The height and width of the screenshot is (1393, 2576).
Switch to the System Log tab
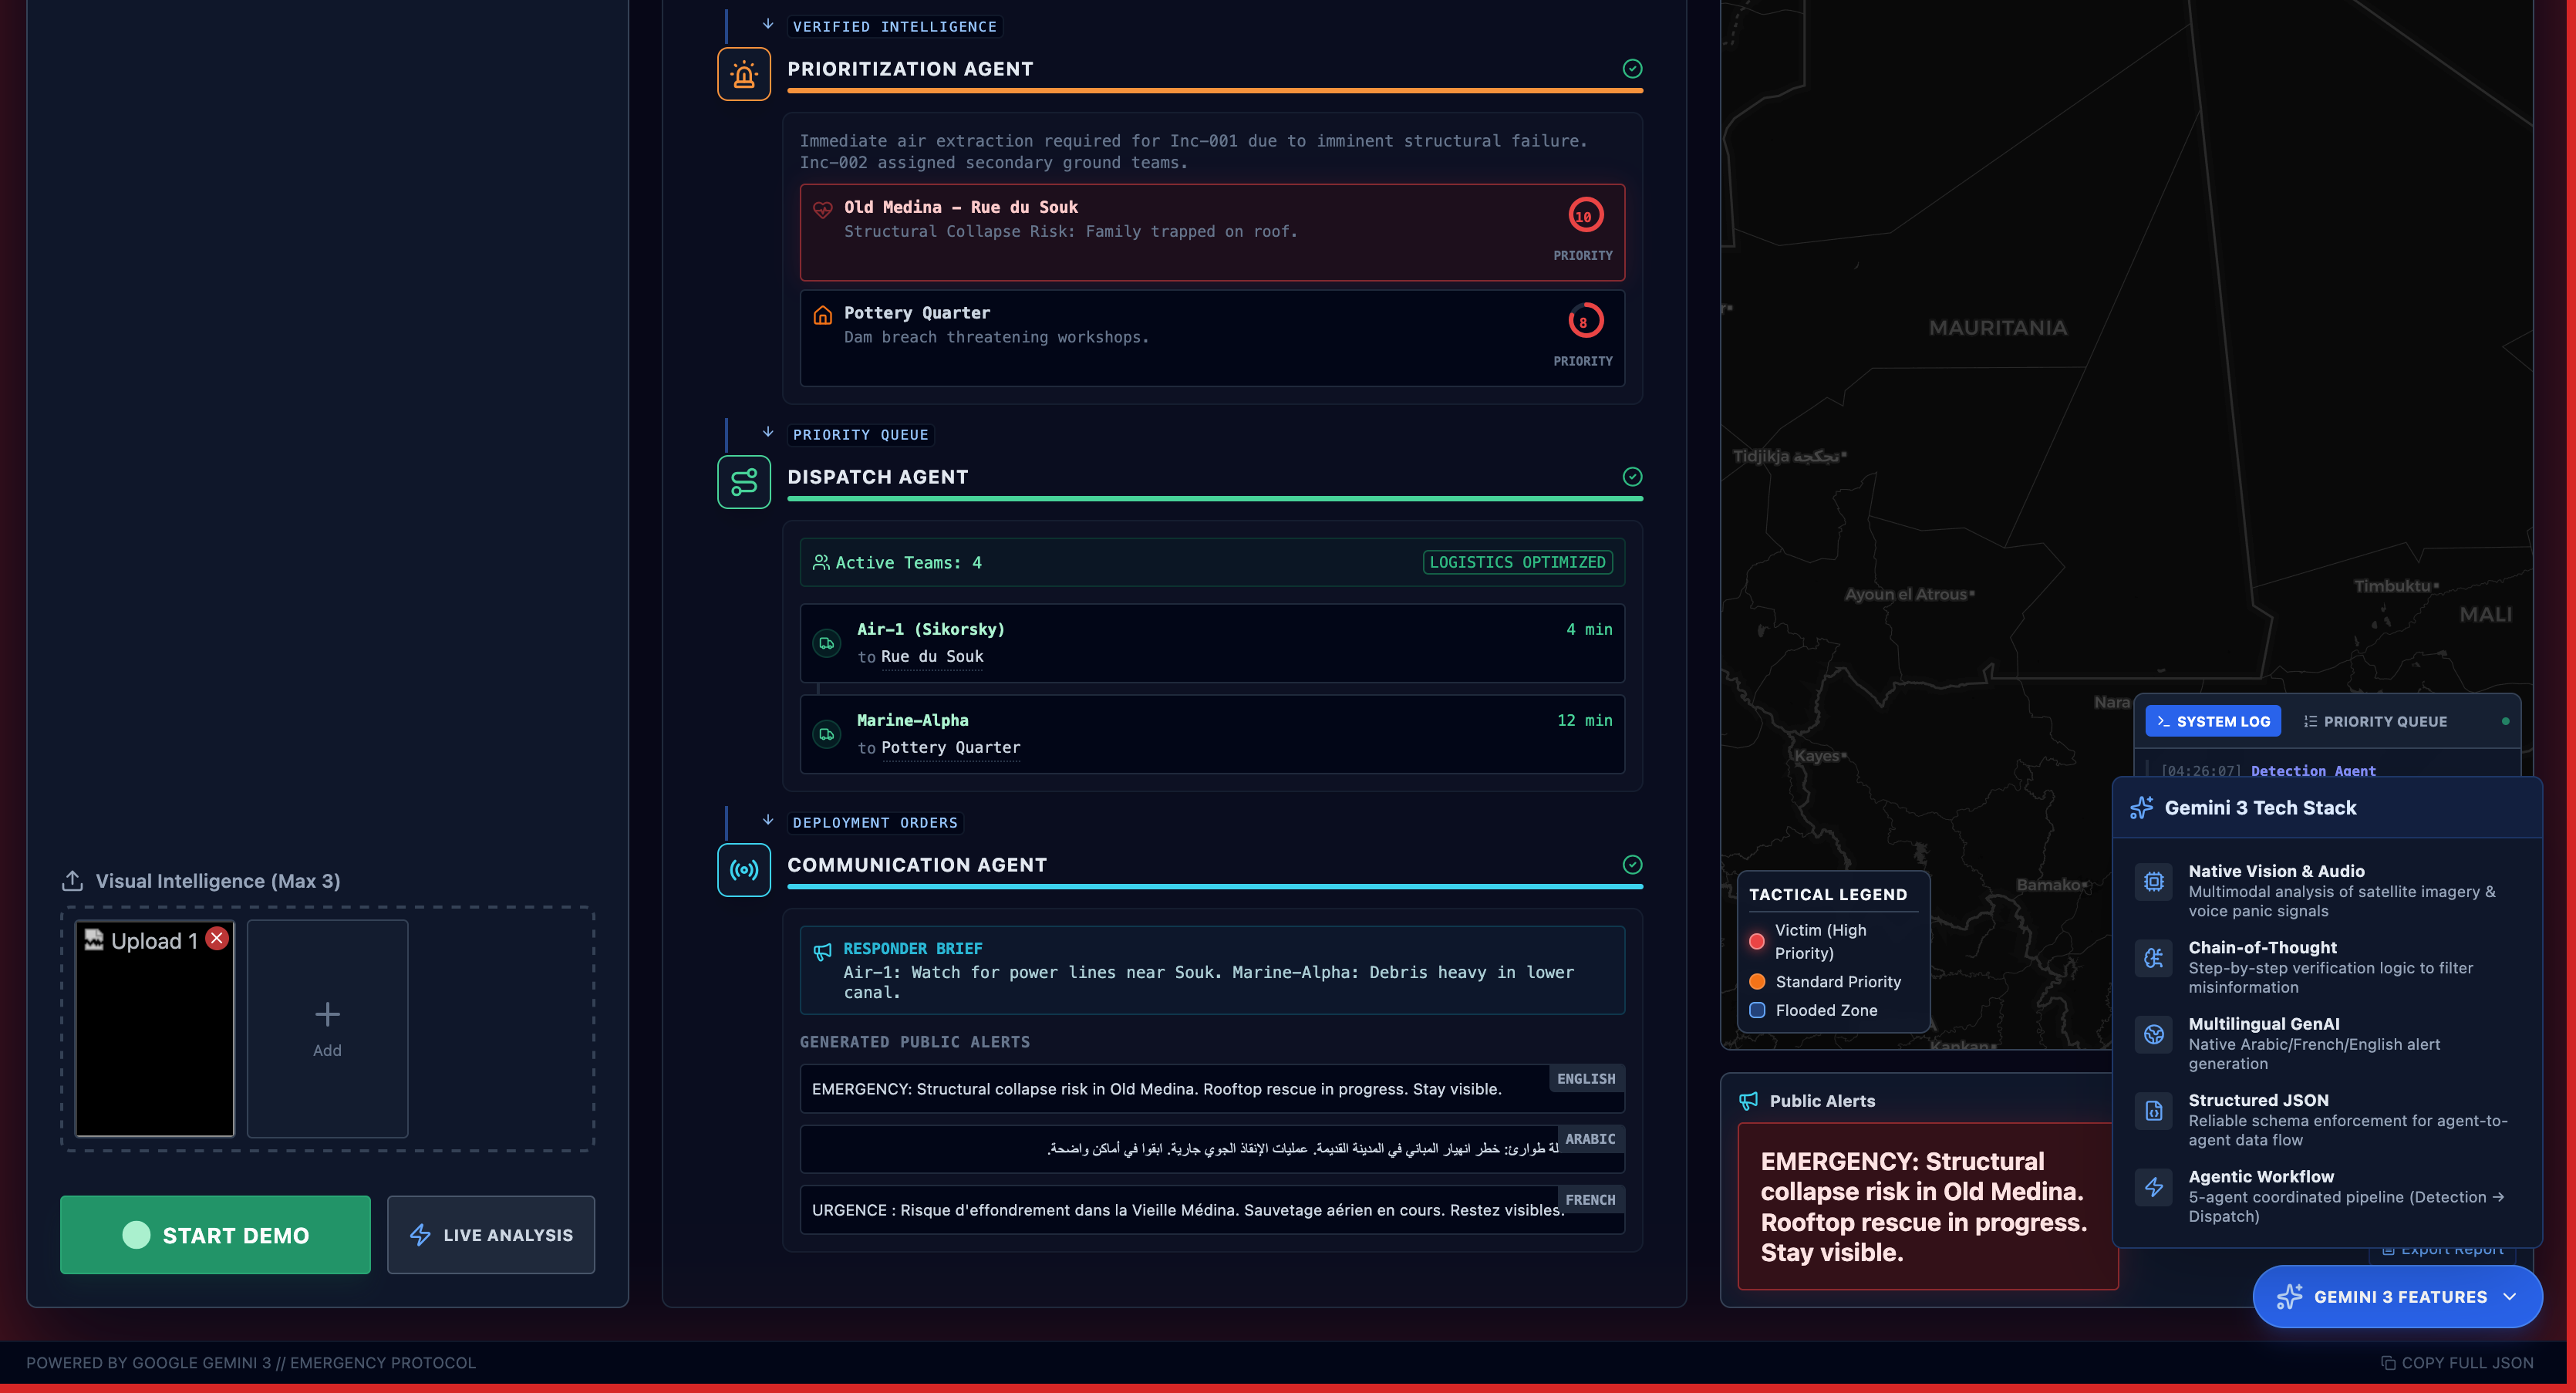click(x=2212, y=722)
